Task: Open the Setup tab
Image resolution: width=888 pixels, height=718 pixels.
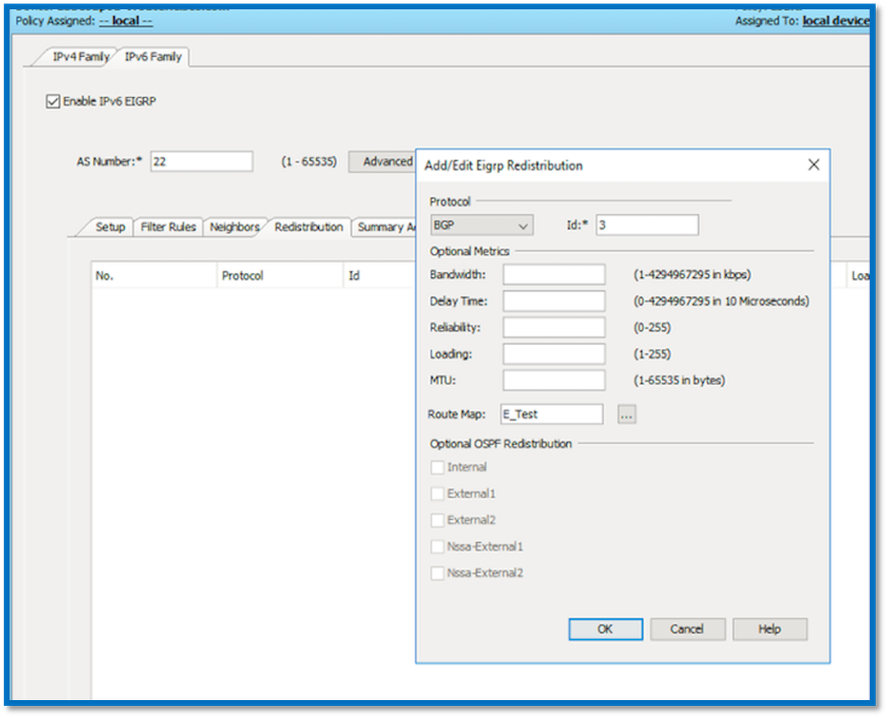Action: click(x=110, y=227)
